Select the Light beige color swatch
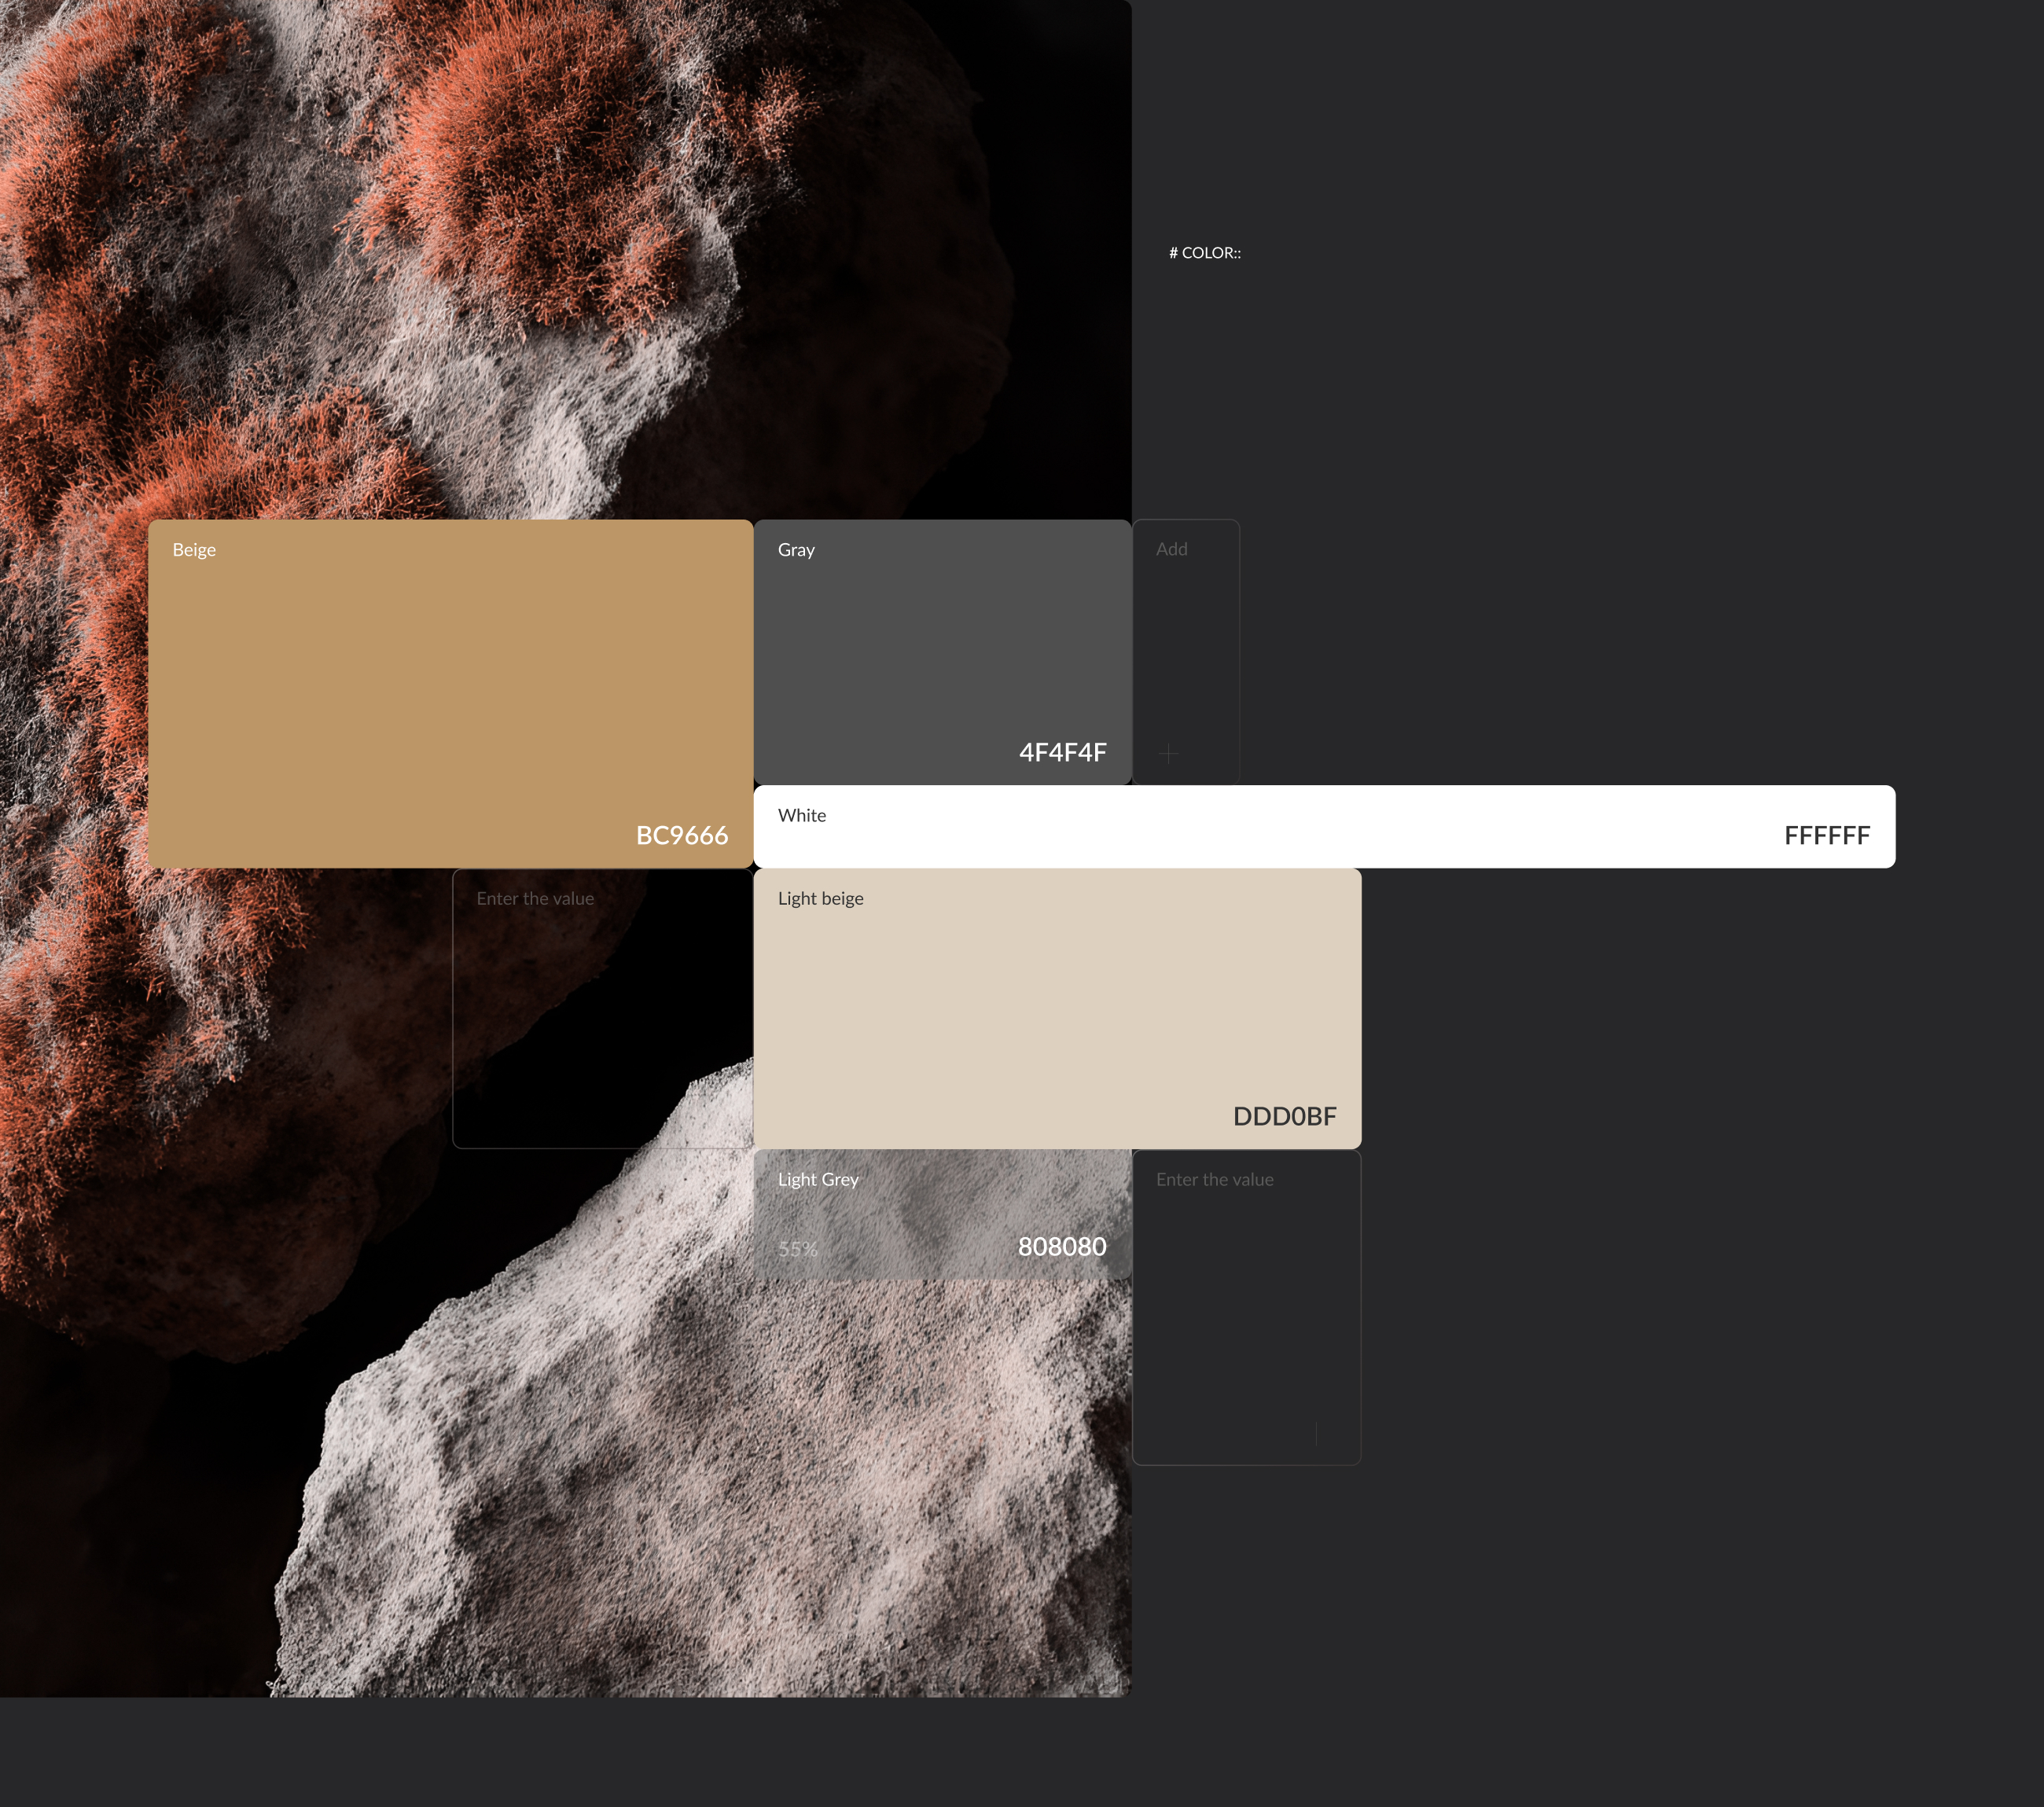The width and height of the screenshot is (2044, 1807). [1057, 1007]
